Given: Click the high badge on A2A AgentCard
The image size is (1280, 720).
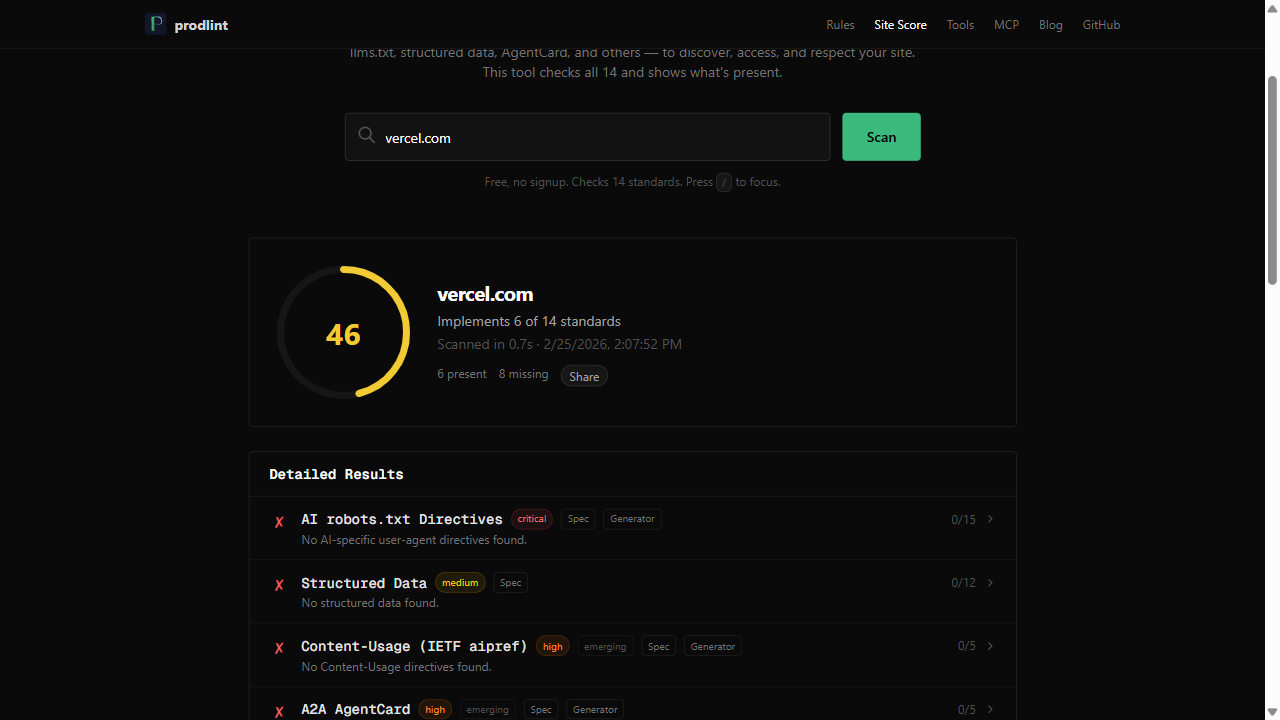Looking at the screenshot, I should 435,710.
